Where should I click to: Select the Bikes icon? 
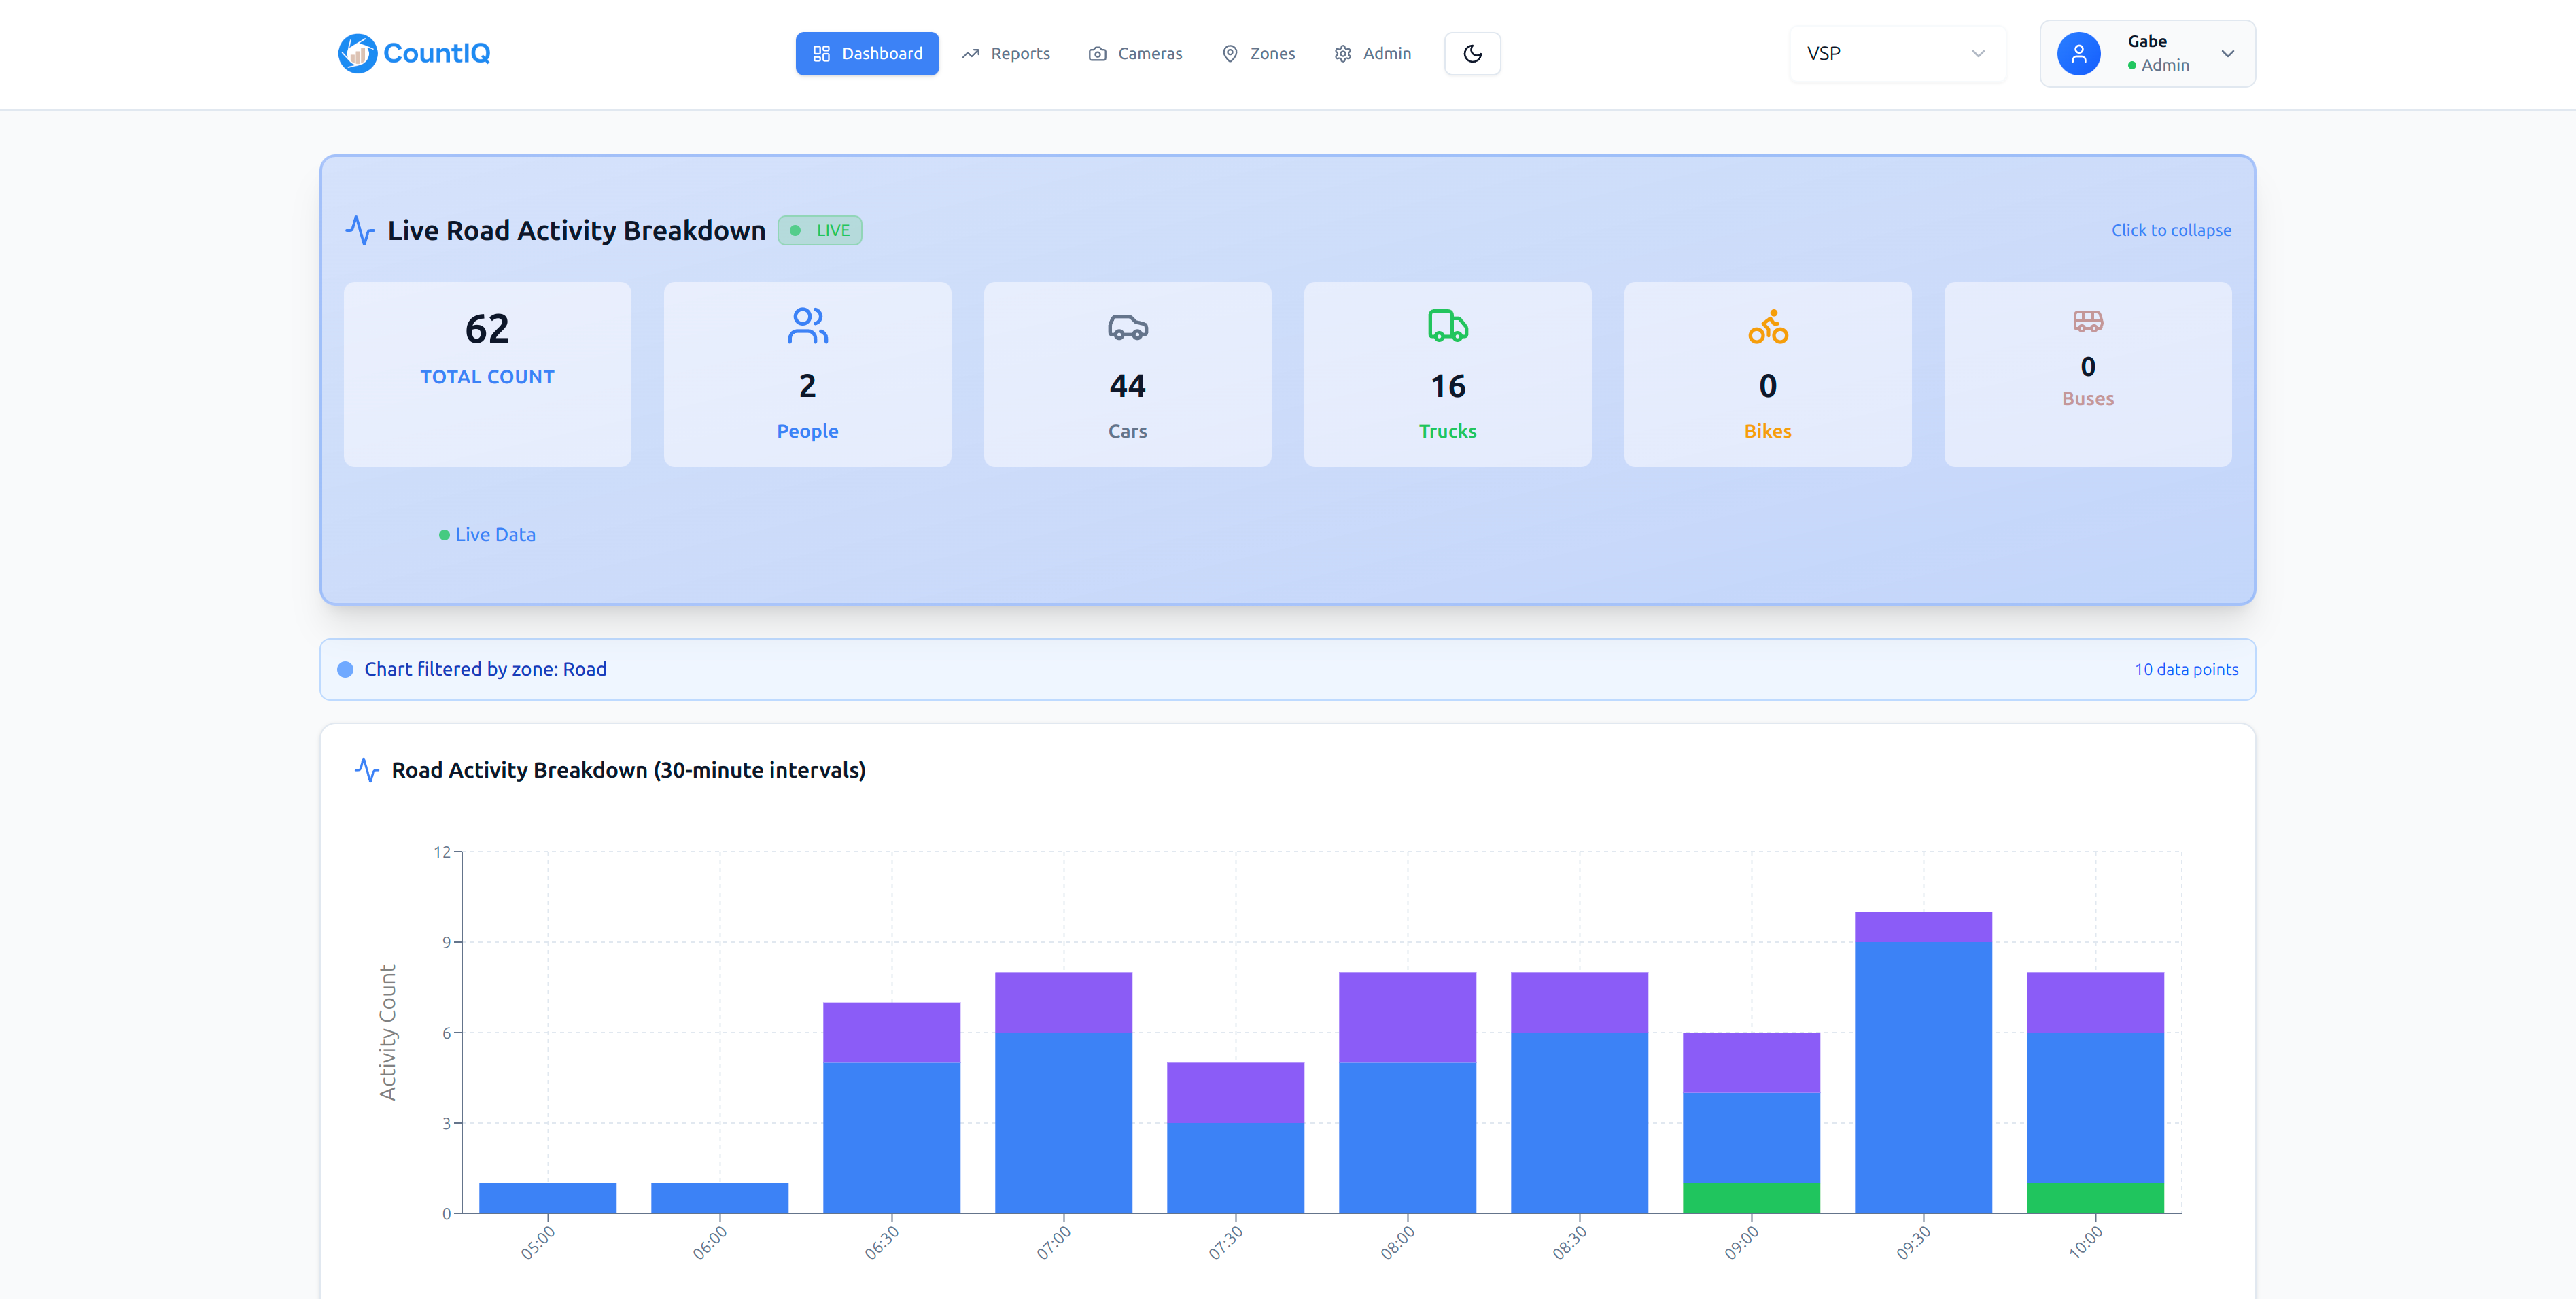point(1767,327)
